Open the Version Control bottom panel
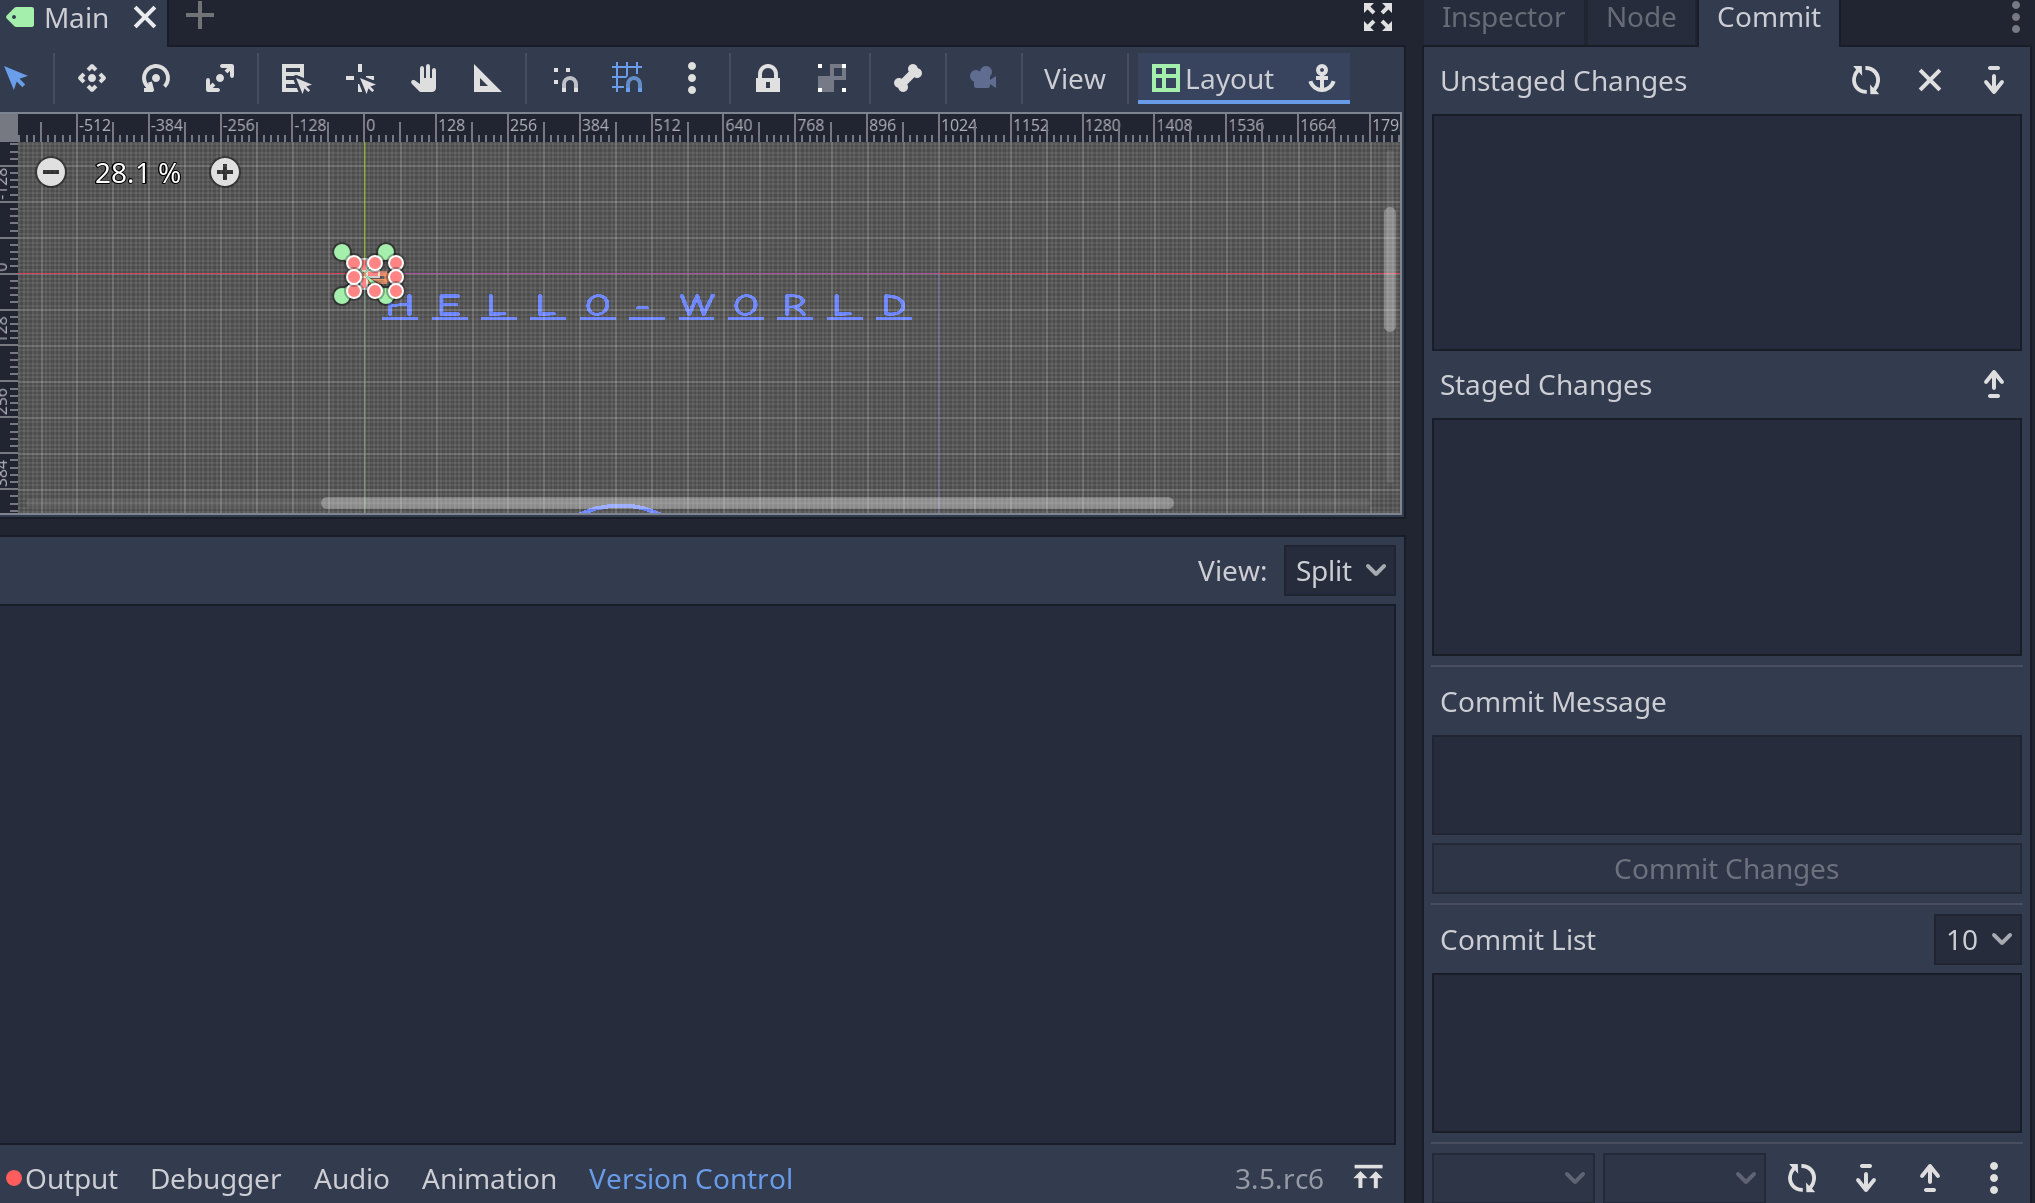 690,1179
